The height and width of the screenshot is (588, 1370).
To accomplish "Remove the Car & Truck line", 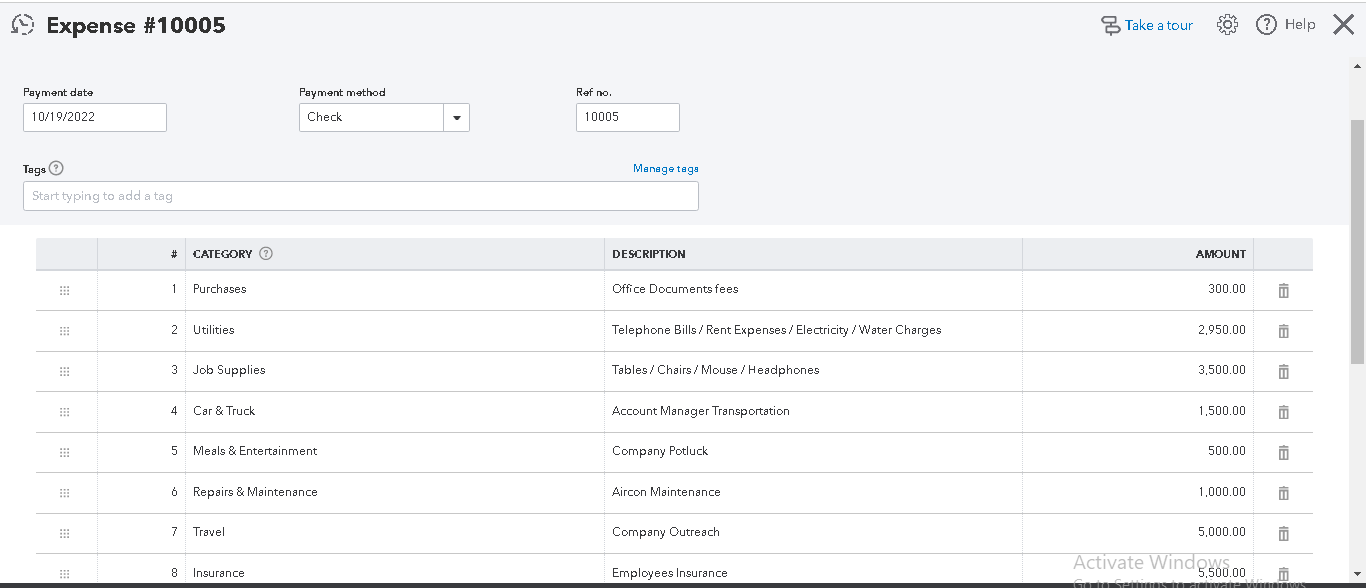I will click(1284, 412).
